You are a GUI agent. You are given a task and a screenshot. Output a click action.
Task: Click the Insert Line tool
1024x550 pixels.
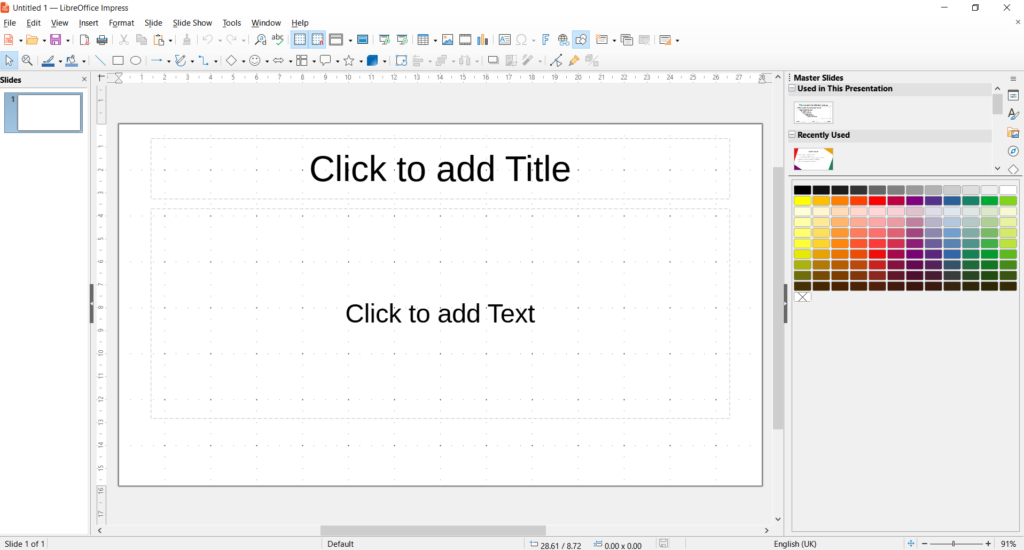(100, 61)
